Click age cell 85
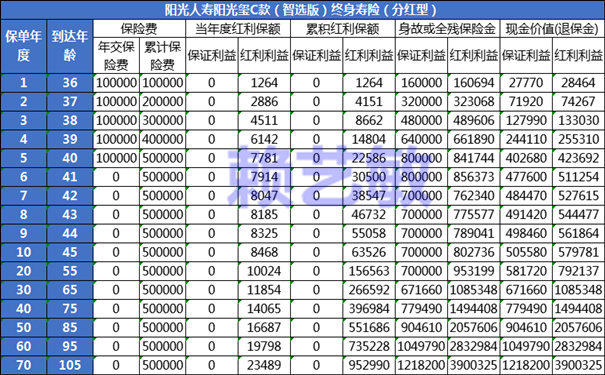This screenshot has height=375, width=605. tap(70, 328)
